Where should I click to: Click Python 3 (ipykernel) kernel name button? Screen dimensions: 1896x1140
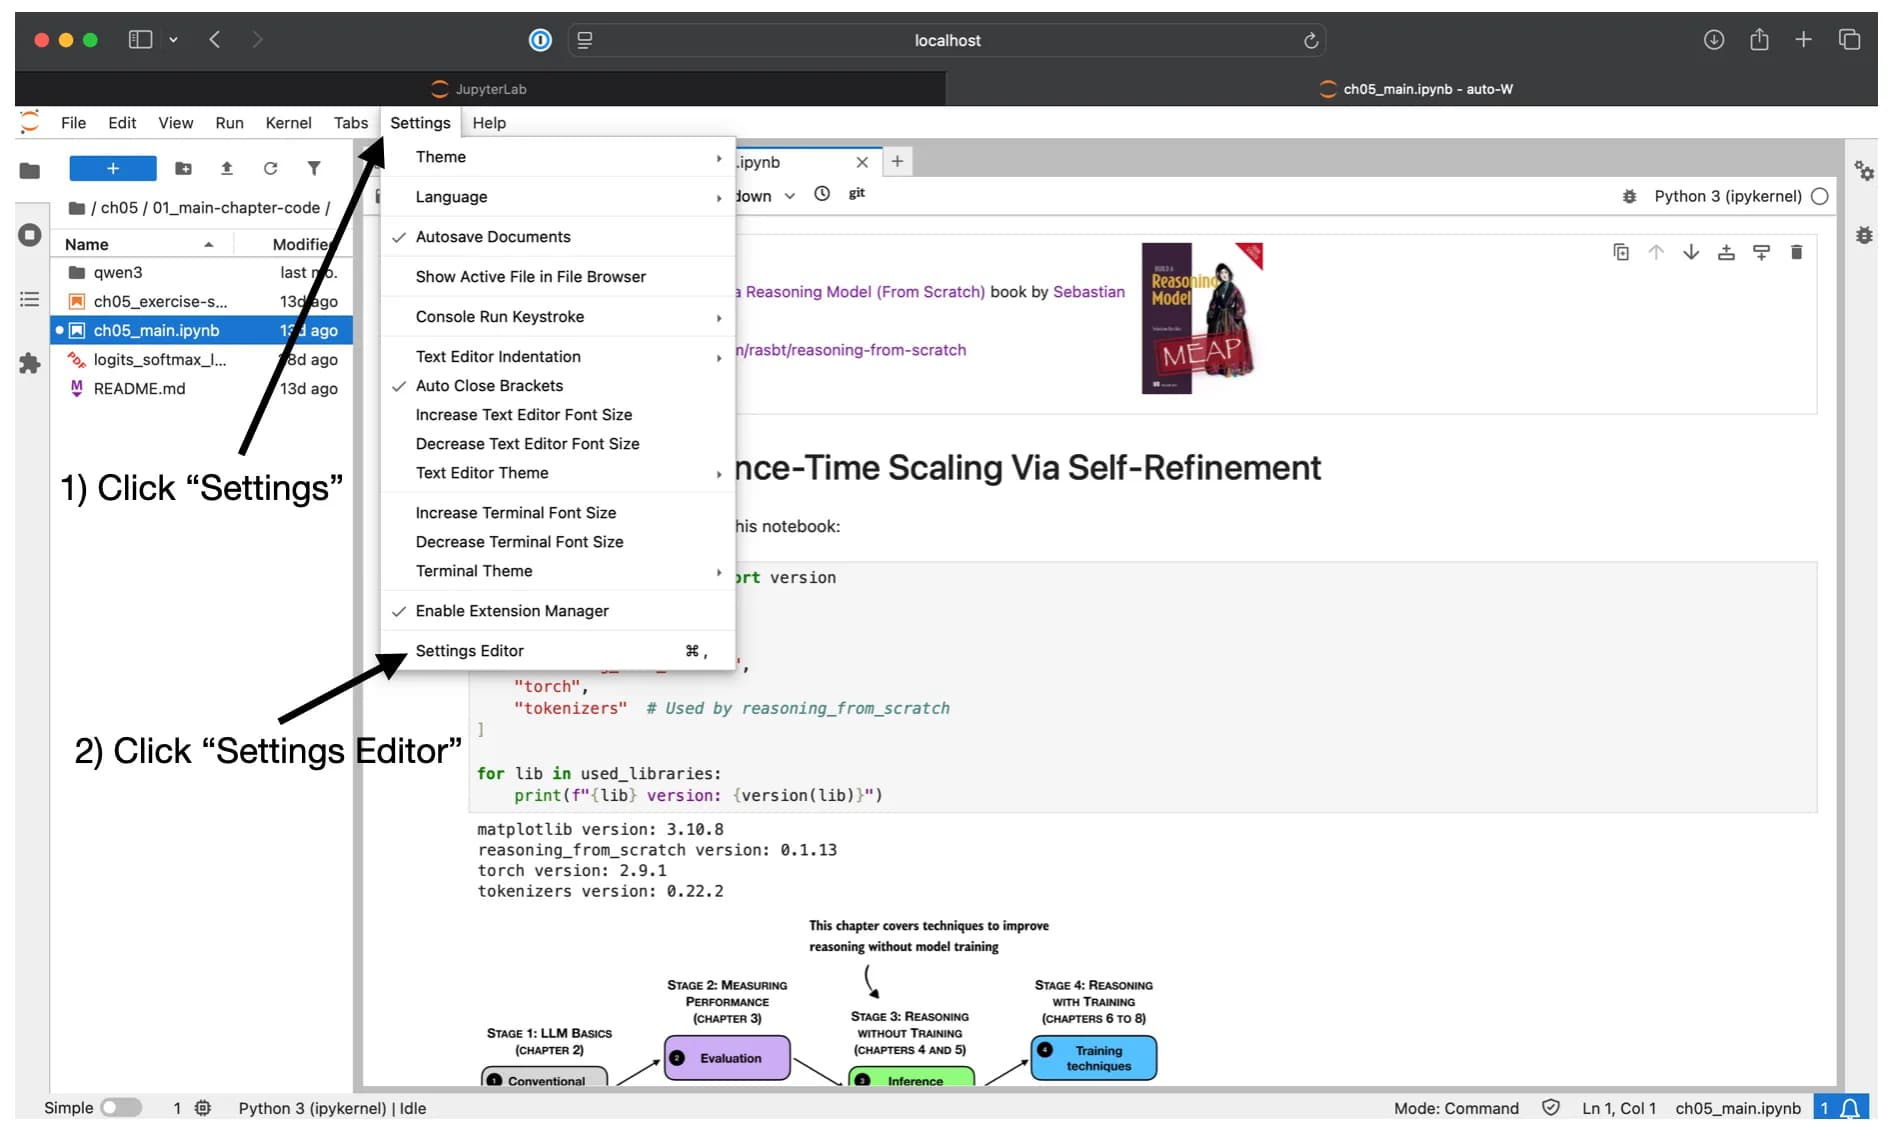pos(1727,196)
